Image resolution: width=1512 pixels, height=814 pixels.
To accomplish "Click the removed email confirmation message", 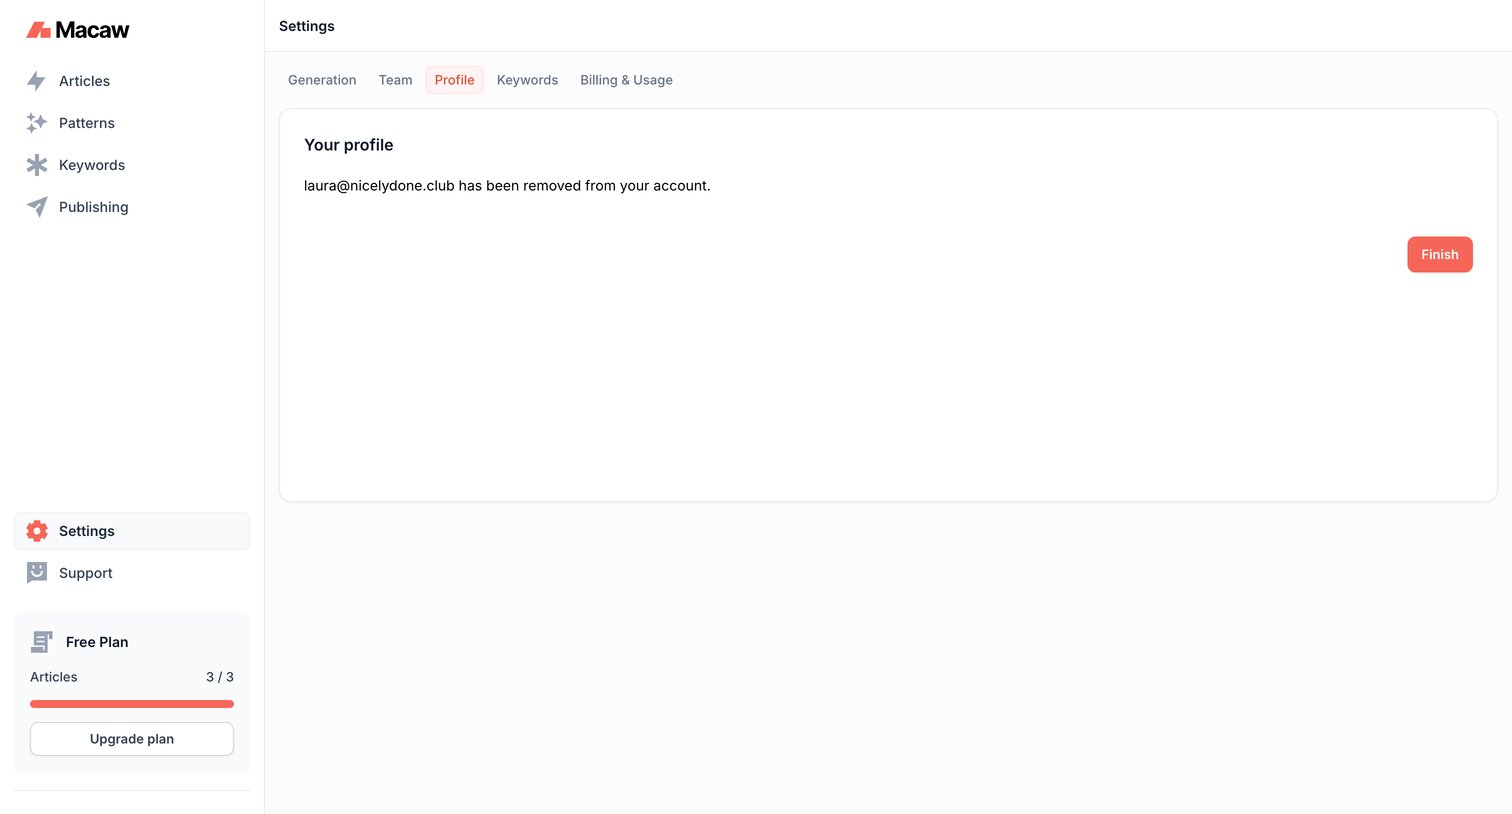I will (507, 186).
